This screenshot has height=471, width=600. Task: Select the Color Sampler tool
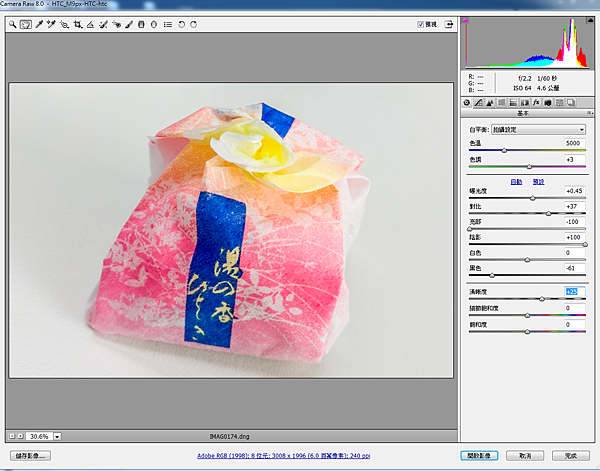[51, 24]
